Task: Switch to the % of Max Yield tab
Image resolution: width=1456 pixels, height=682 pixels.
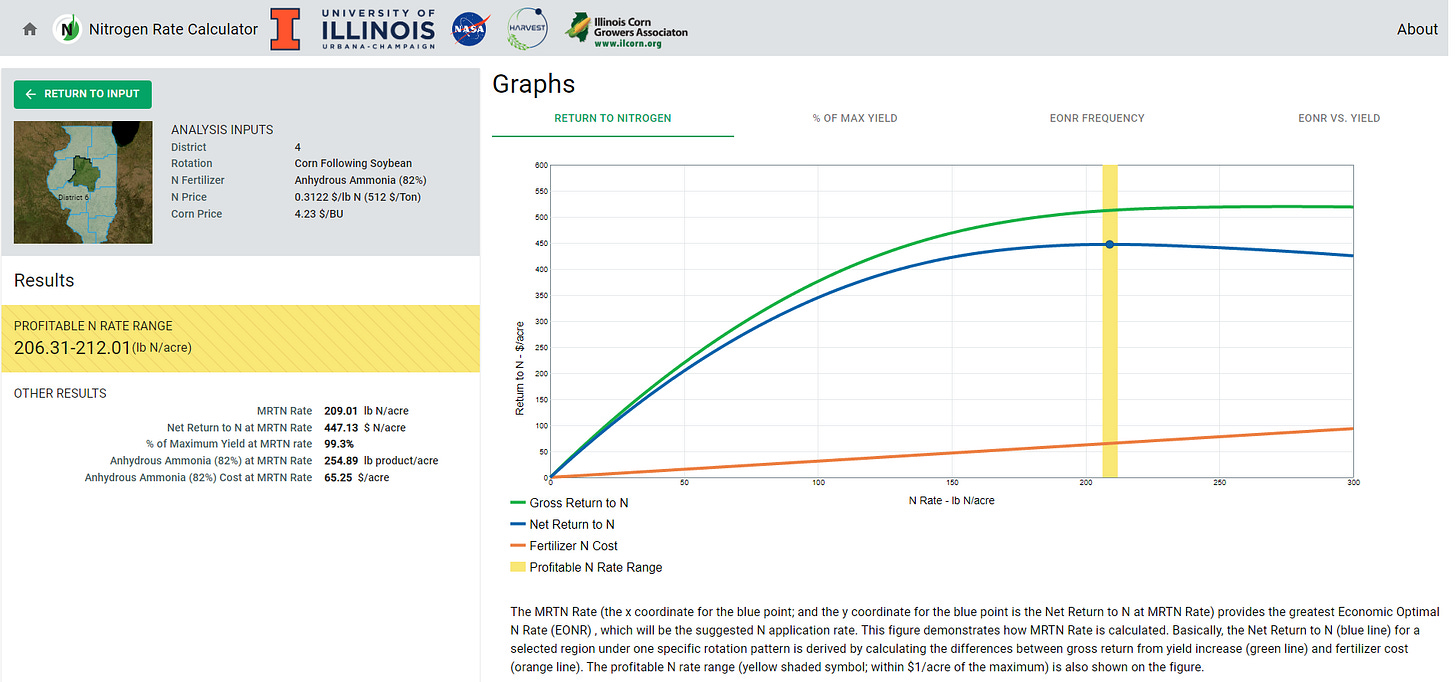Action: [x=855, y=118]
